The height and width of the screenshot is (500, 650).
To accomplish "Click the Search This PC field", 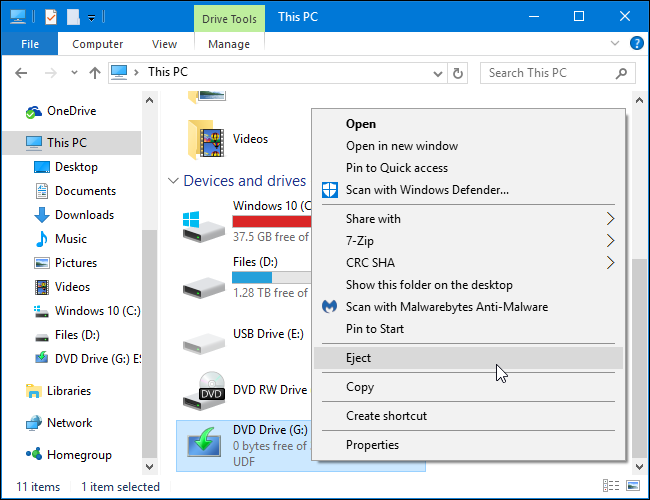I will click(x=550, y=73).
